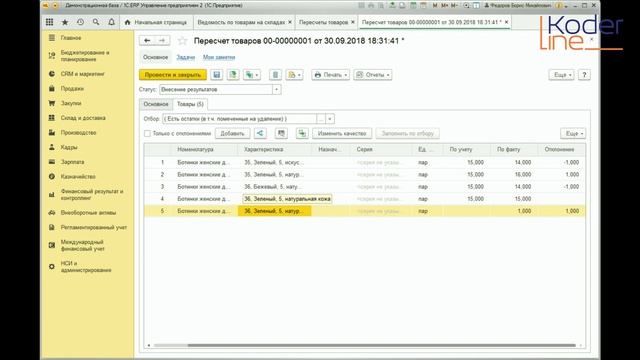Open Склад и доставка section
The image size is (640, 360).
[83, 118]
